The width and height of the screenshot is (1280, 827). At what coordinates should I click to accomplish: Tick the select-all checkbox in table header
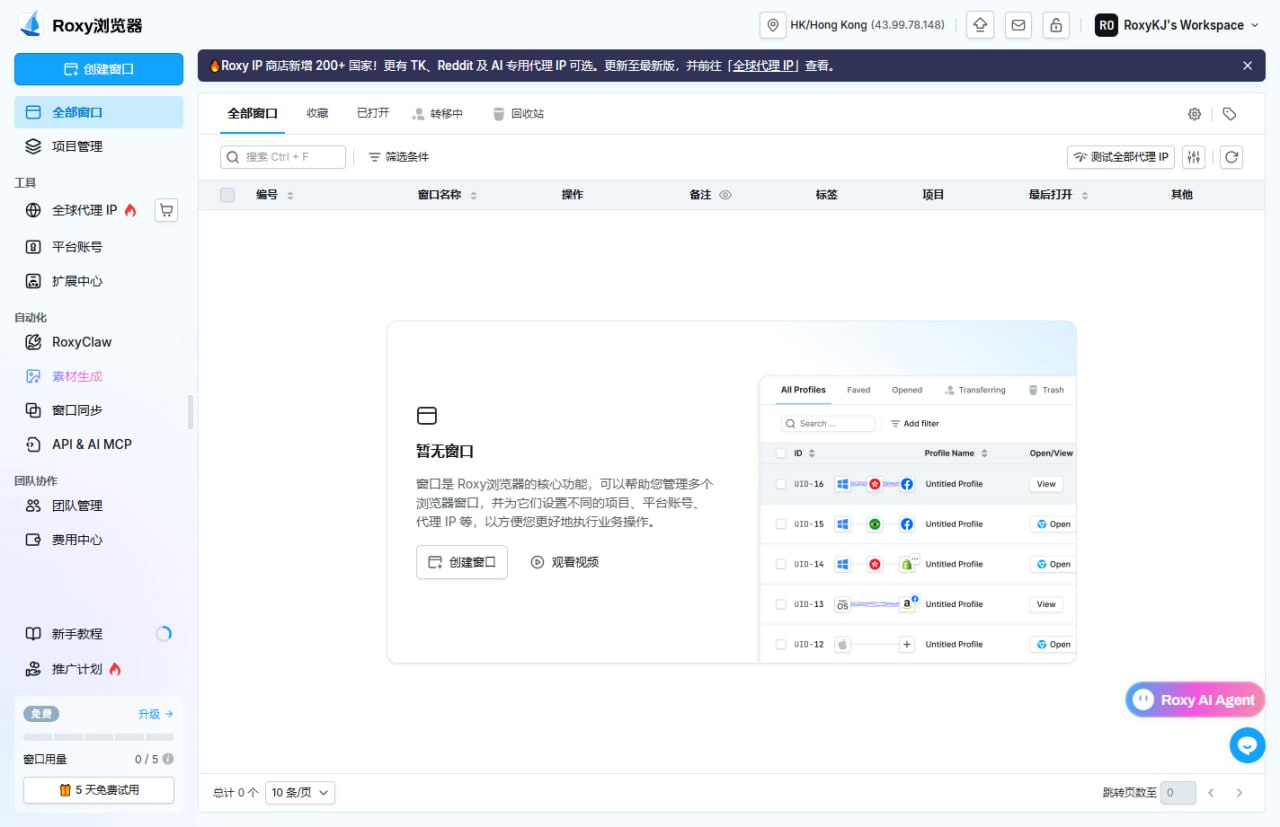[228, 195]
